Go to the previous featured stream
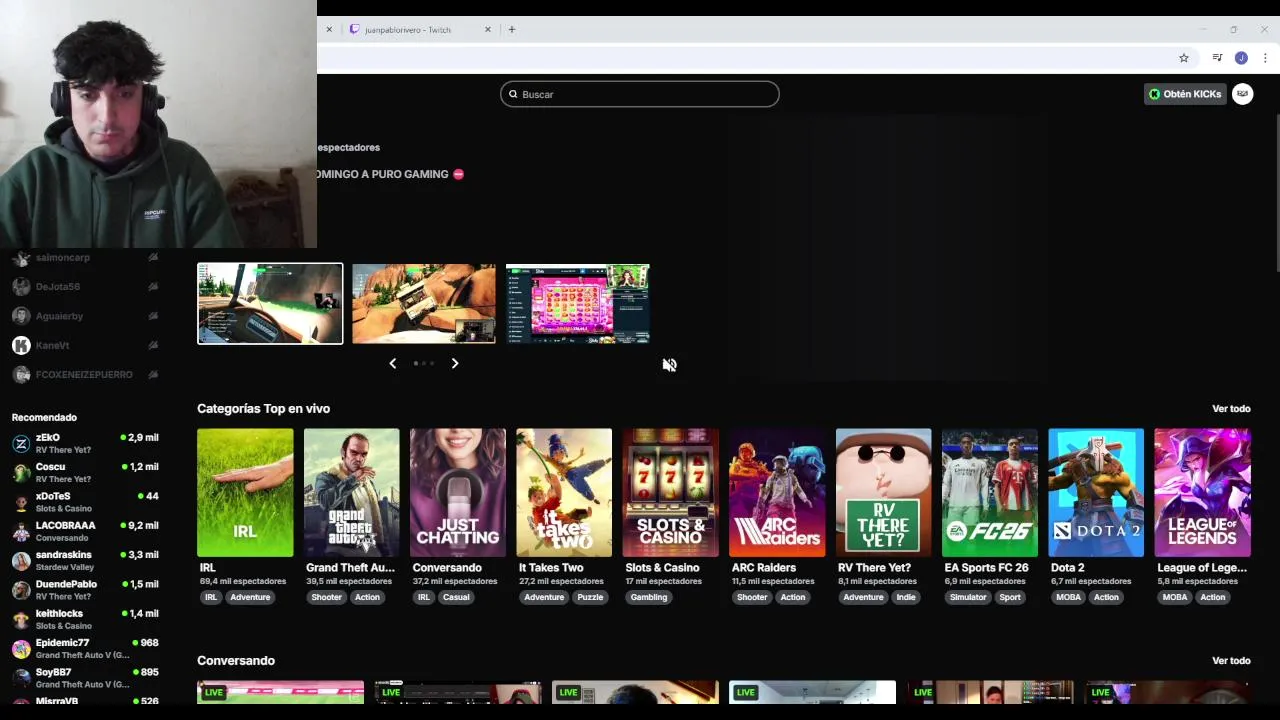The height and width of the screenshot is (720, 1280). click(392, 363)
